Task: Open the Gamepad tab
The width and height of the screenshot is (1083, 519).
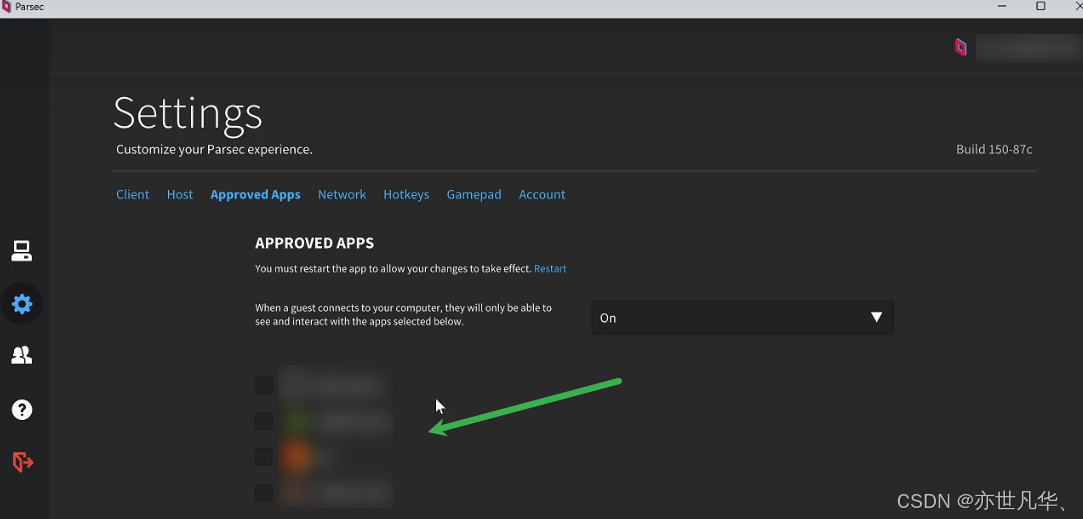Action: (x=474, y=194)
